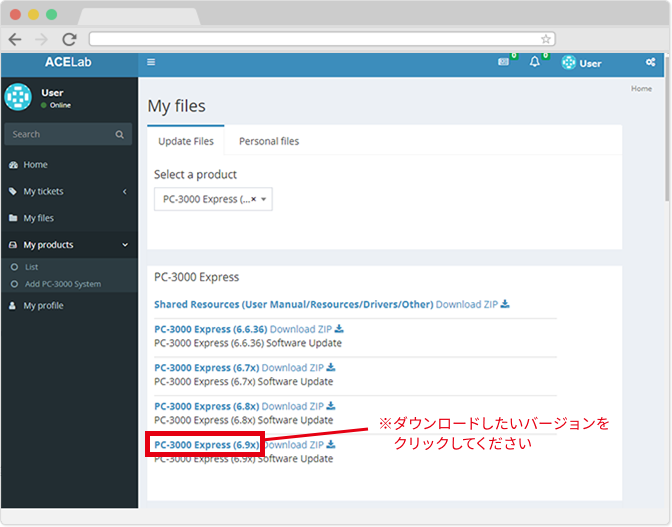Expand the My tickets chevron
The image size is (672, 527).
coord(125,192)
